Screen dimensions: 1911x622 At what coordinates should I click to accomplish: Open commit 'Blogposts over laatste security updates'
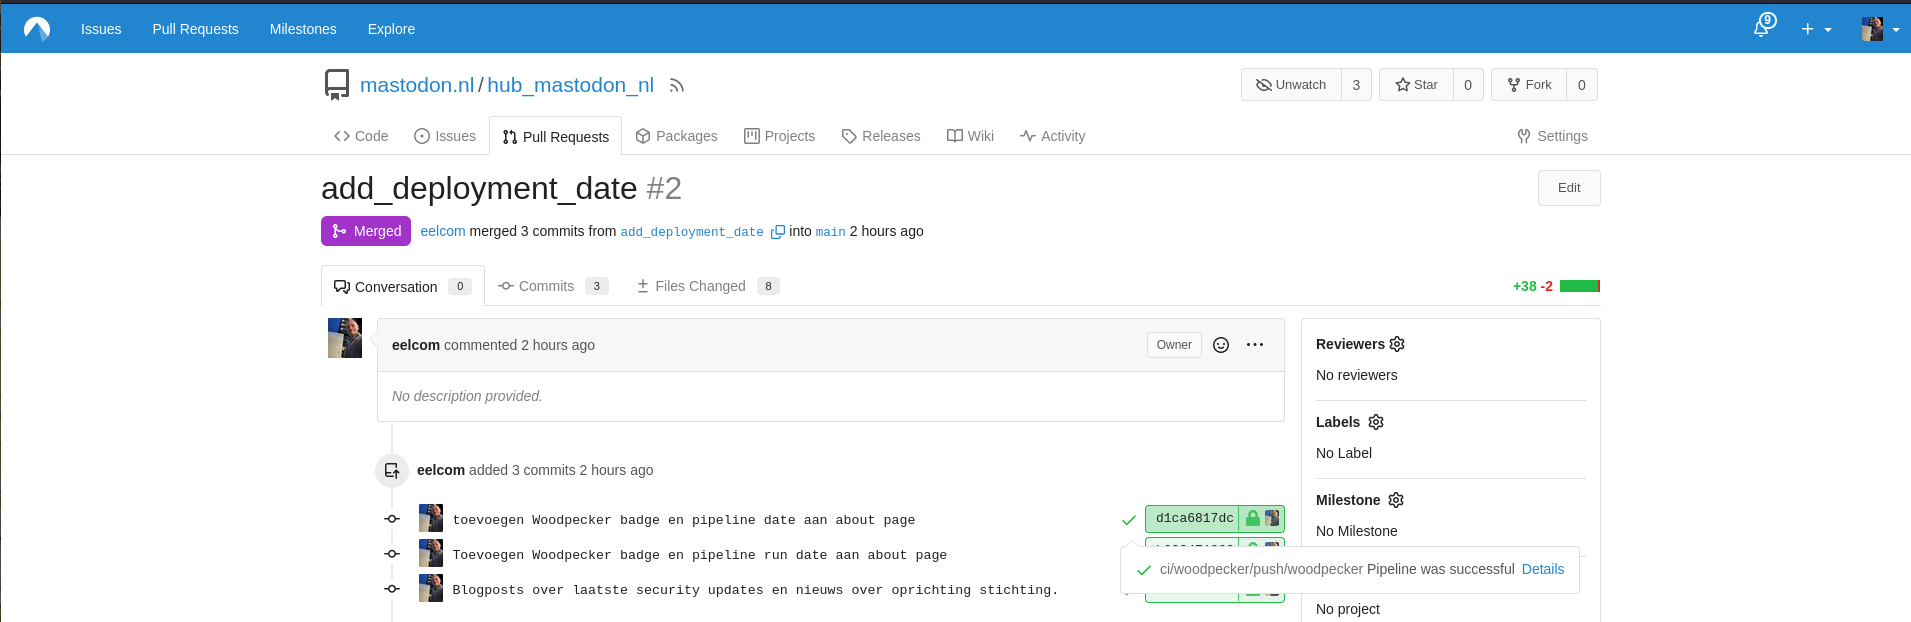tap(755, 590)
